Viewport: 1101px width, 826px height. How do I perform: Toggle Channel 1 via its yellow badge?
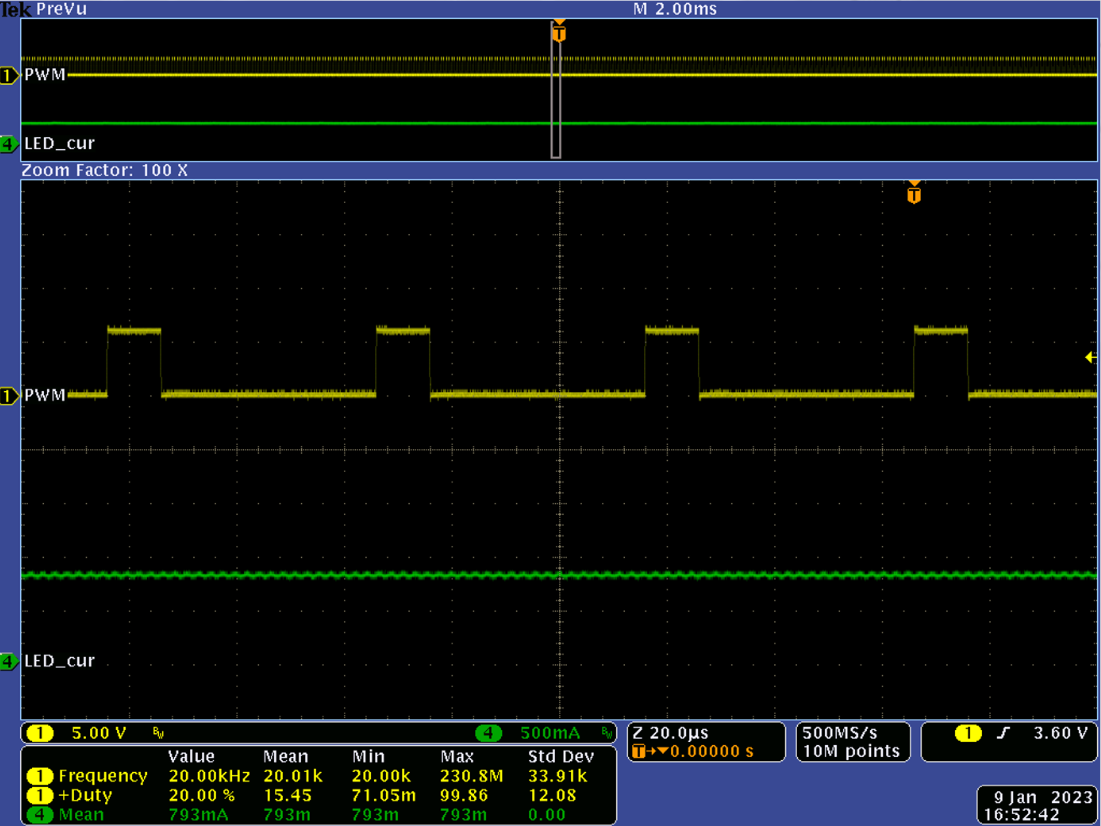tap(40, 733)
